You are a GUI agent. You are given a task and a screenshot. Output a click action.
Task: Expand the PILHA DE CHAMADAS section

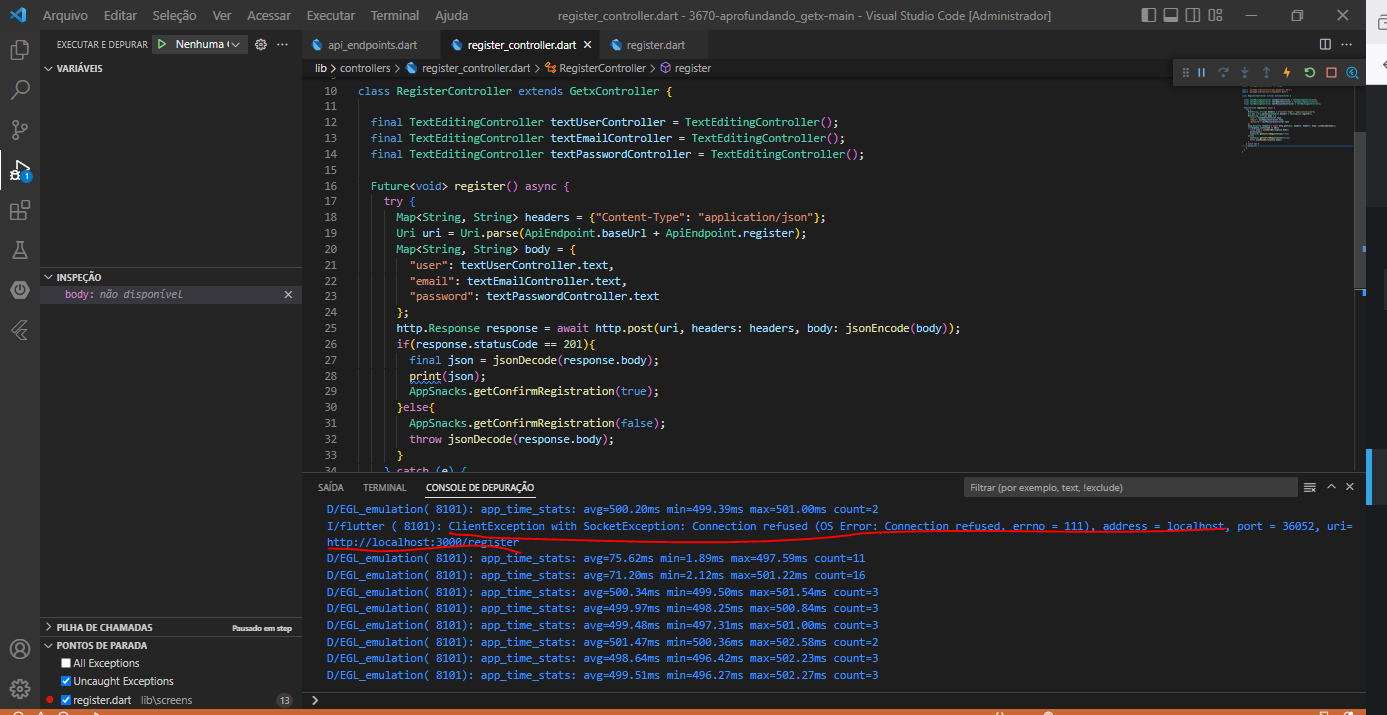[x=104, y=627]
